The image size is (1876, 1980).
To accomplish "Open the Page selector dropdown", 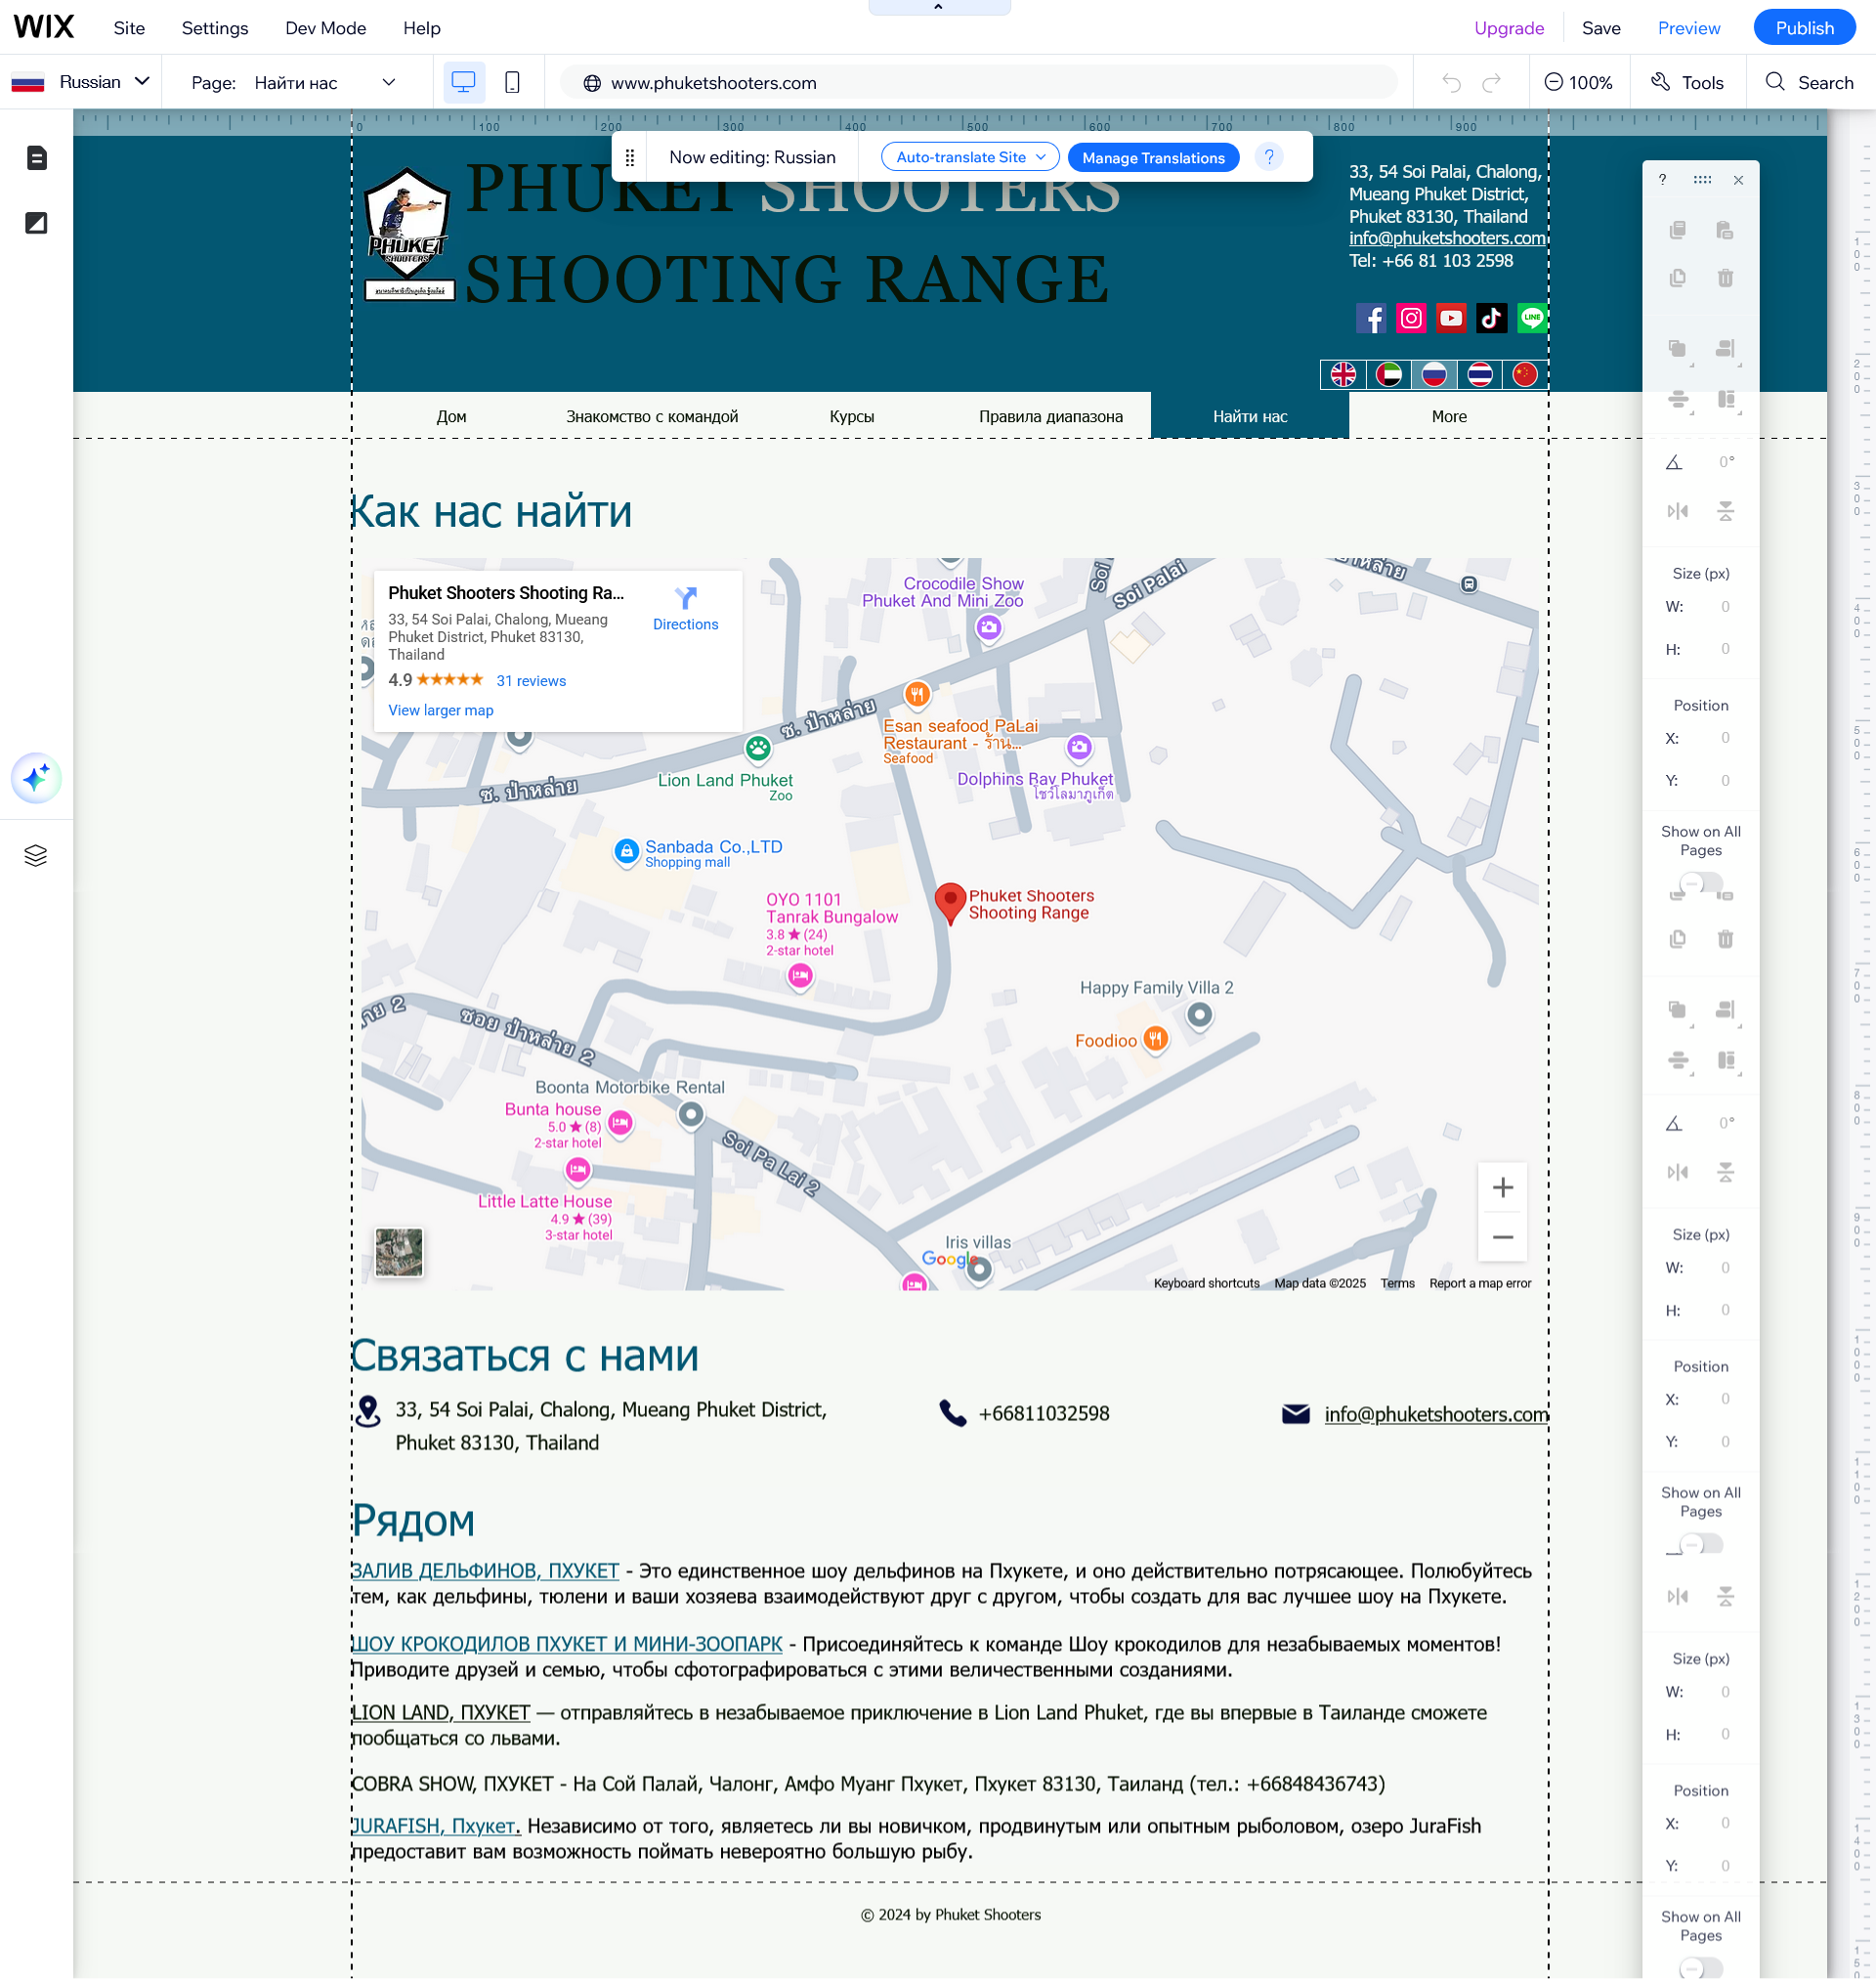I will (295, 83).
